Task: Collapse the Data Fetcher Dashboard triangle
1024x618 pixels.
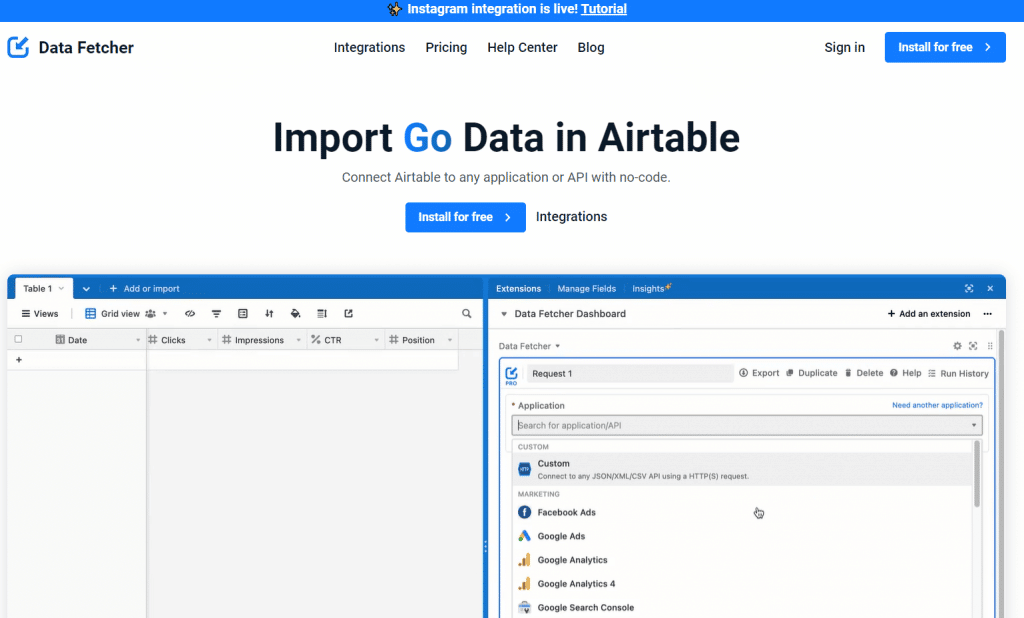Action: tap(504, 314)
